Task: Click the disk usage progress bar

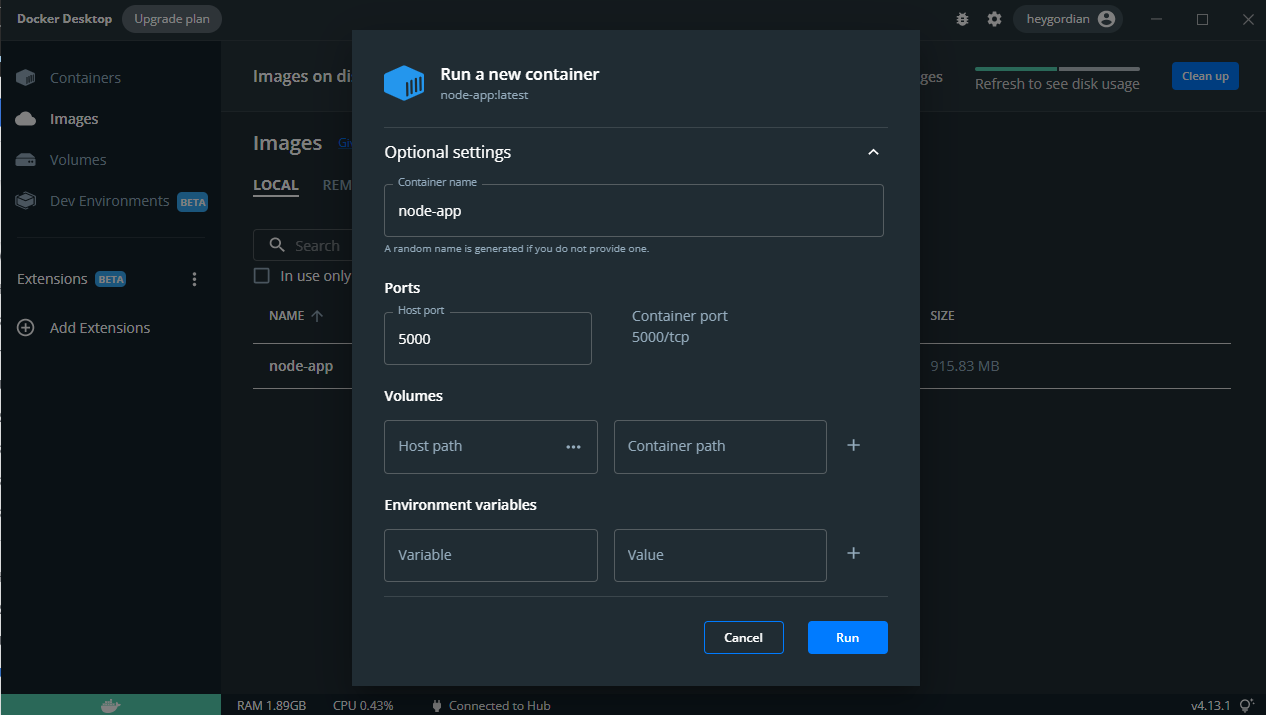Action: click(1057, 69)
